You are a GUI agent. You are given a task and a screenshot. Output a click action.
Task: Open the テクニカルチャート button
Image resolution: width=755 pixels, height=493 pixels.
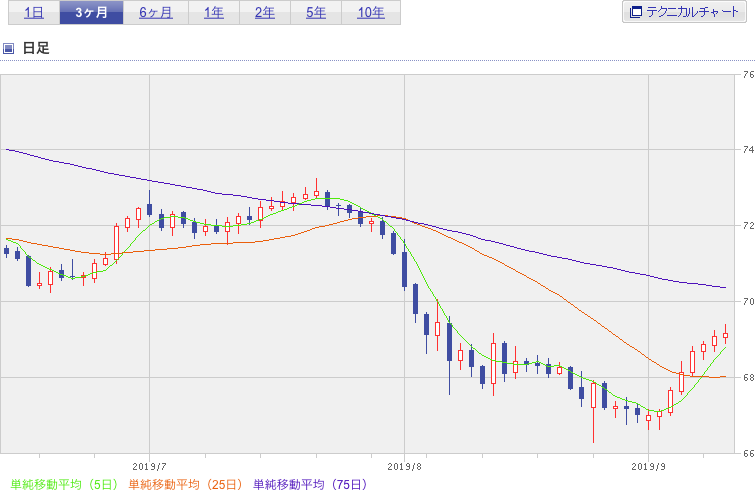684,12
